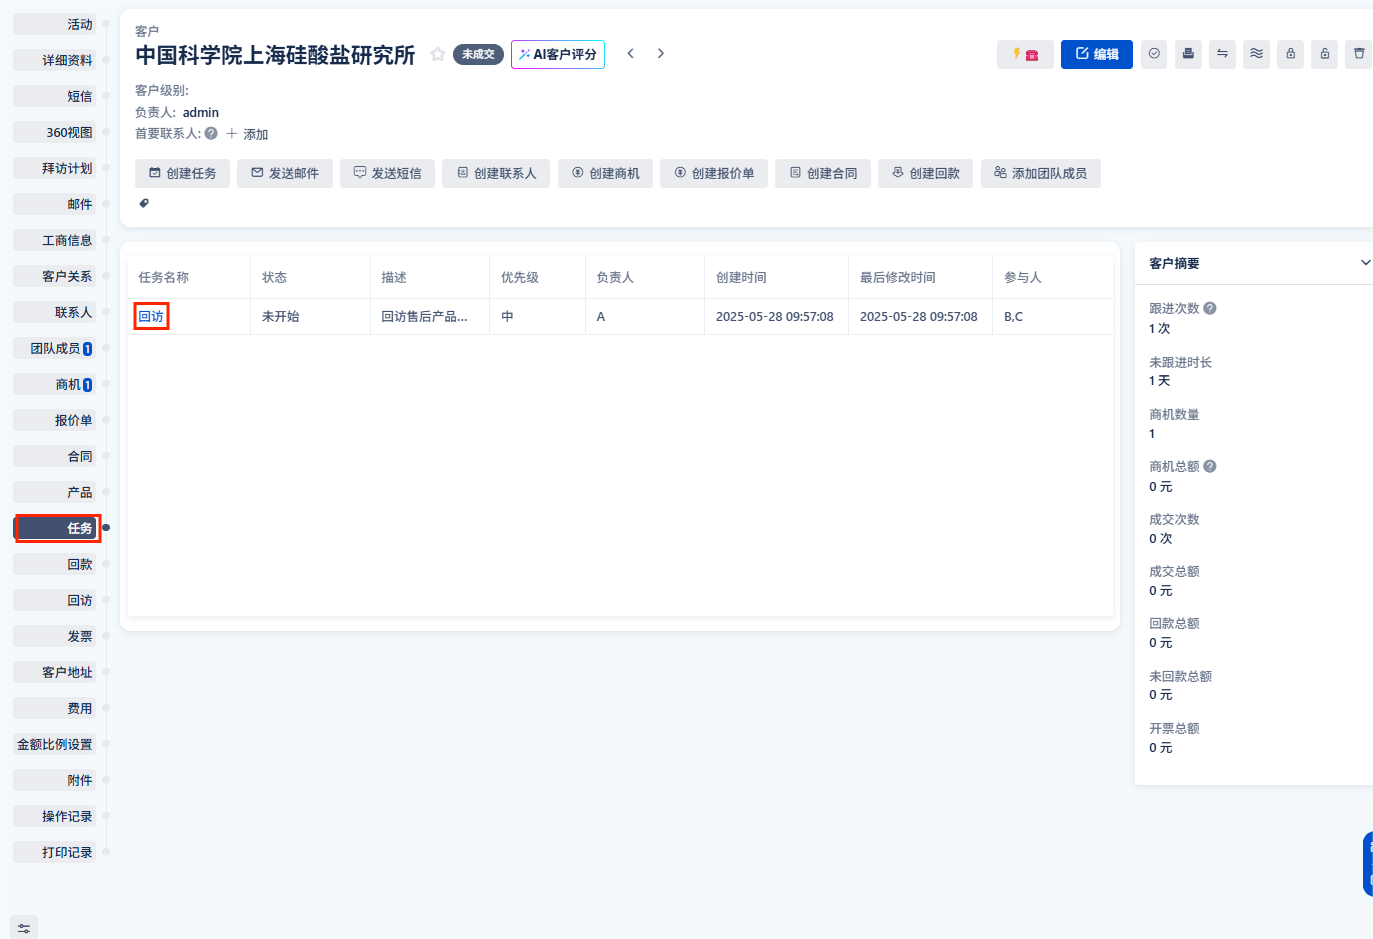The image size is (1373, 939).
Task: Open the 回访 task link
Action: pos(151,316)
